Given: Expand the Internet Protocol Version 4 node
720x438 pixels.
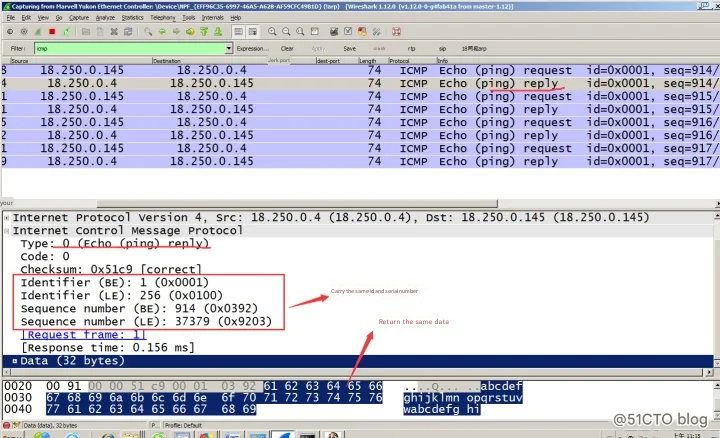Looking at the screenshot, I should (7, 218).
